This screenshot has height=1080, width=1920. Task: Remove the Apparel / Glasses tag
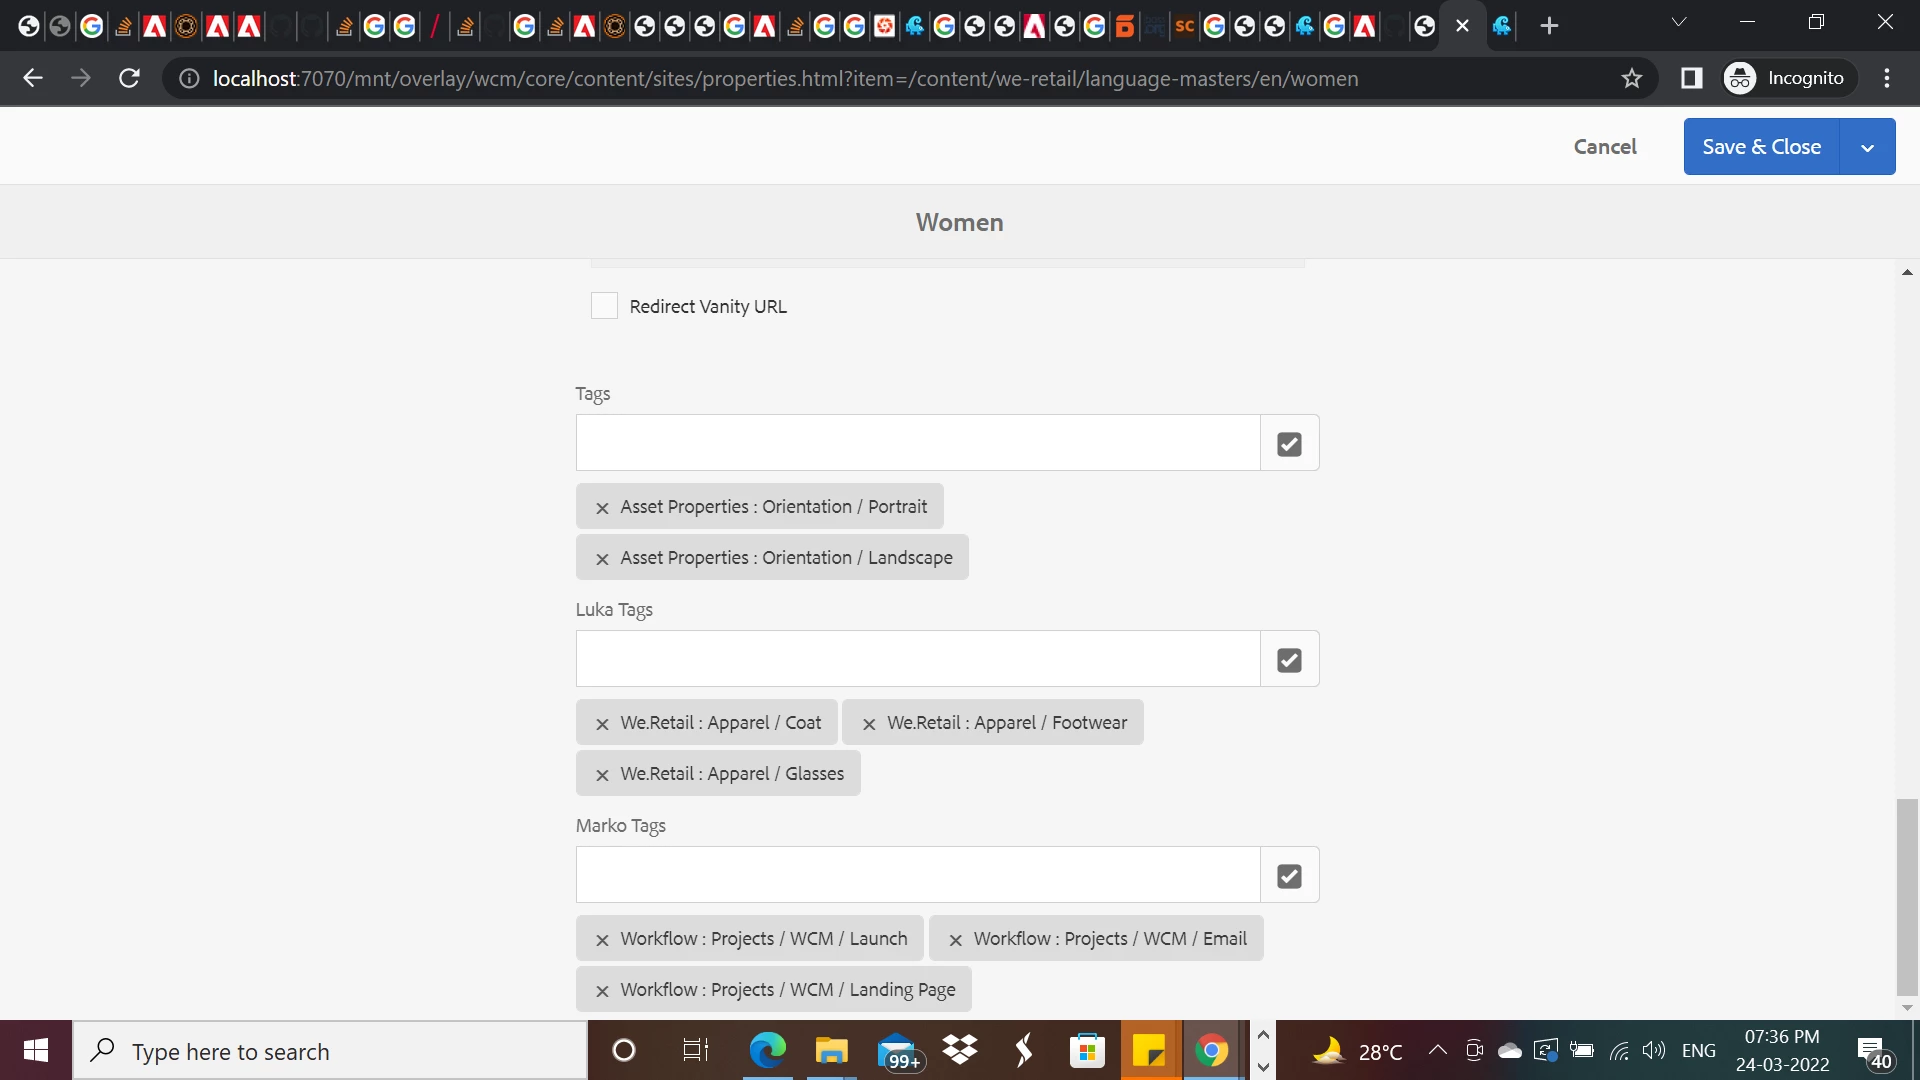coord(602,775)
